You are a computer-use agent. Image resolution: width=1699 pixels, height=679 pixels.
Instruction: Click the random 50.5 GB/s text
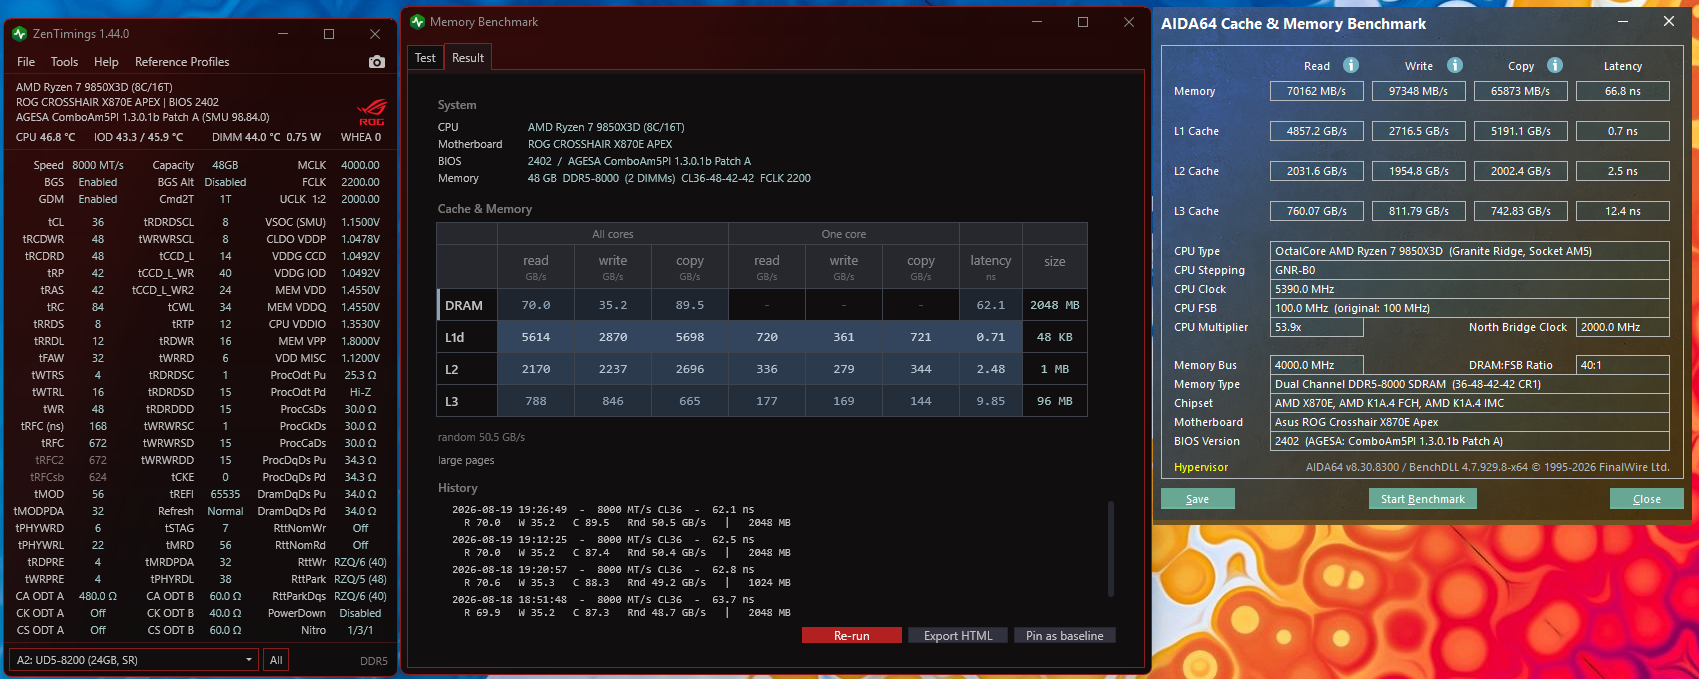coord(481,437)
